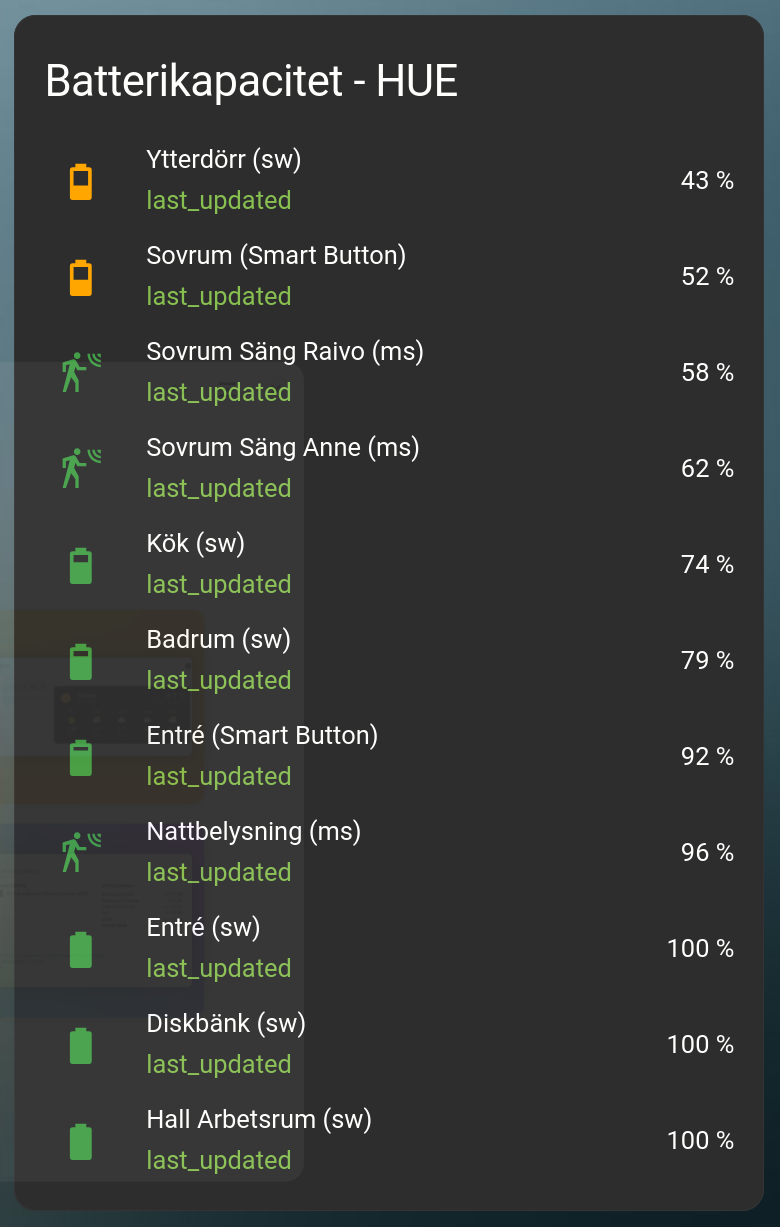Screen dimensions: 780x1227
Task: Click the 100 % value for Hall Arbetsrum
Action: [700, 1141]
